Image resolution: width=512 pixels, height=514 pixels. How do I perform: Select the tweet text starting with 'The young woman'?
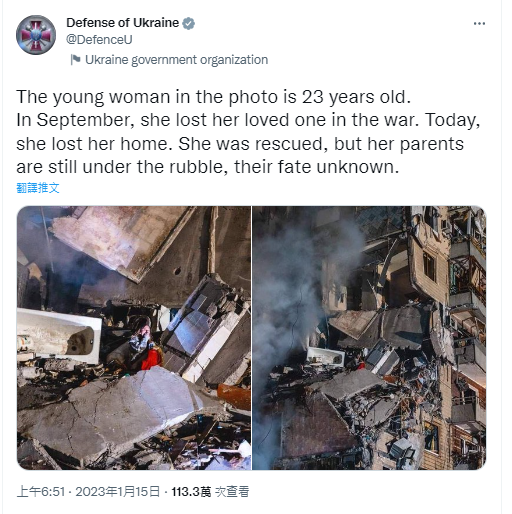(248, 131)
